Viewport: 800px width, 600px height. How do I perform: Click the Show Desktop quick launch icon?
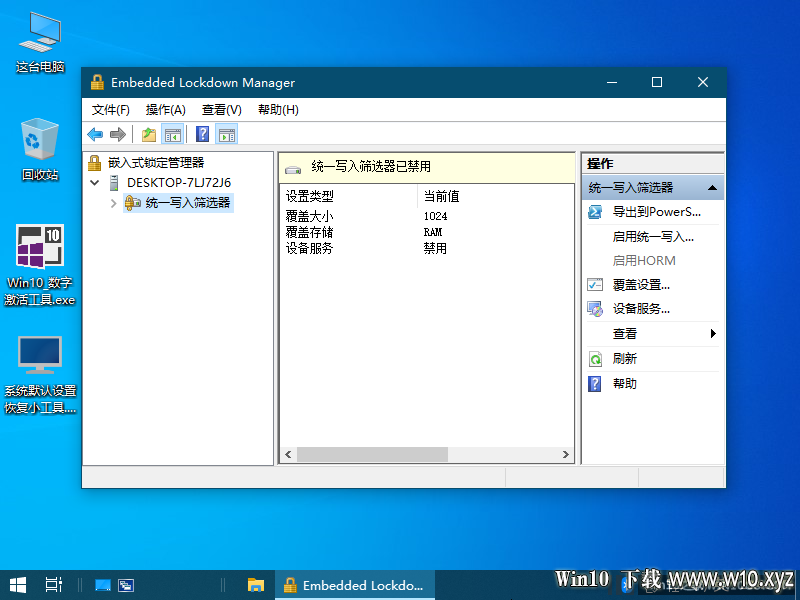click(x=103, y=585)
